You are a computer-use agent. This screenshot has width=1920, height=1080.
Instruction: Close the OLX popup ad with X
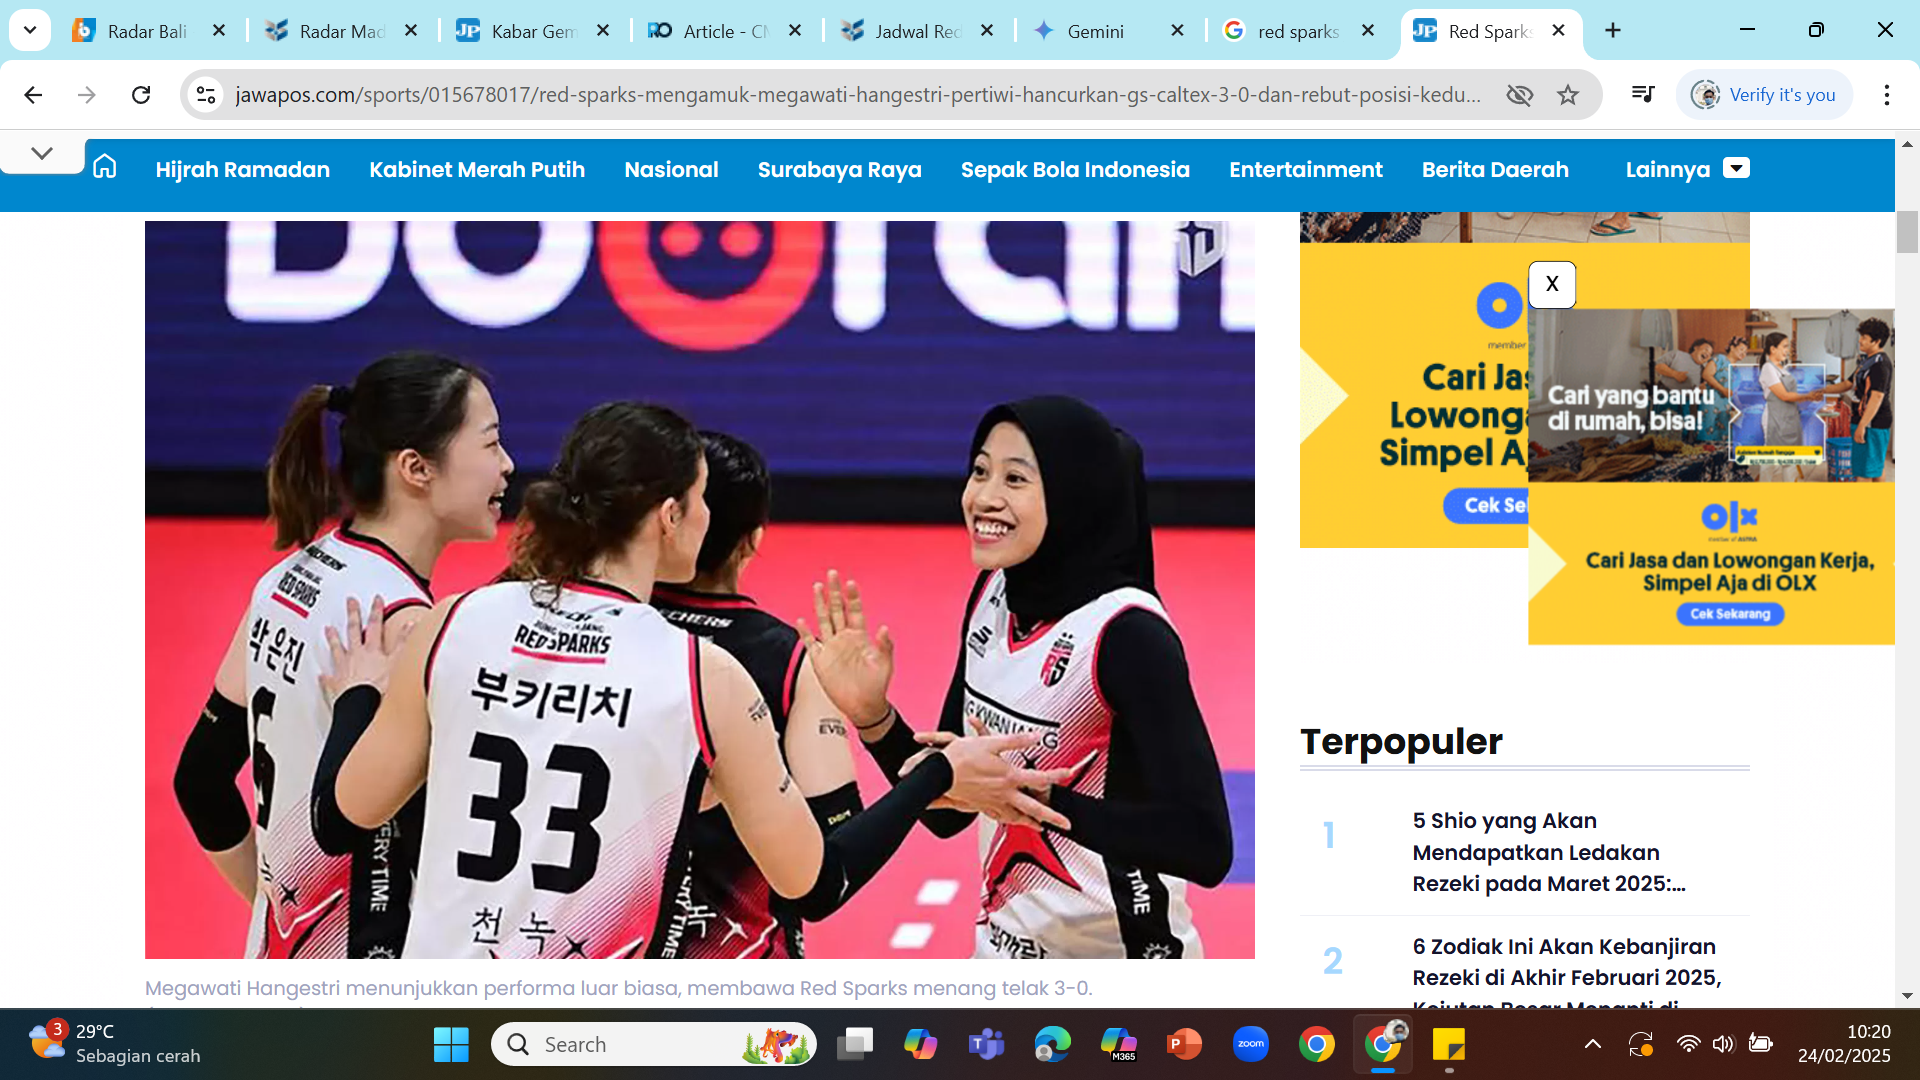(1552, 285)
